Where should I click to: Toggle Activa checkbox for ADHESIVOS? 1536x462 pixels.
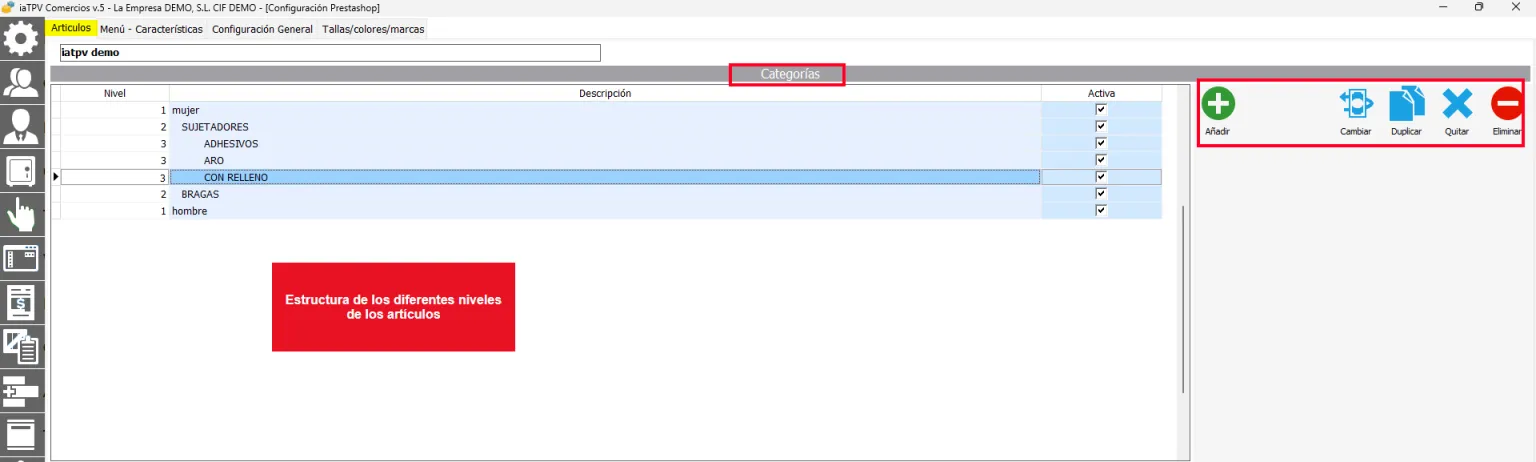pyautogui.click(x=1101, y=143)
